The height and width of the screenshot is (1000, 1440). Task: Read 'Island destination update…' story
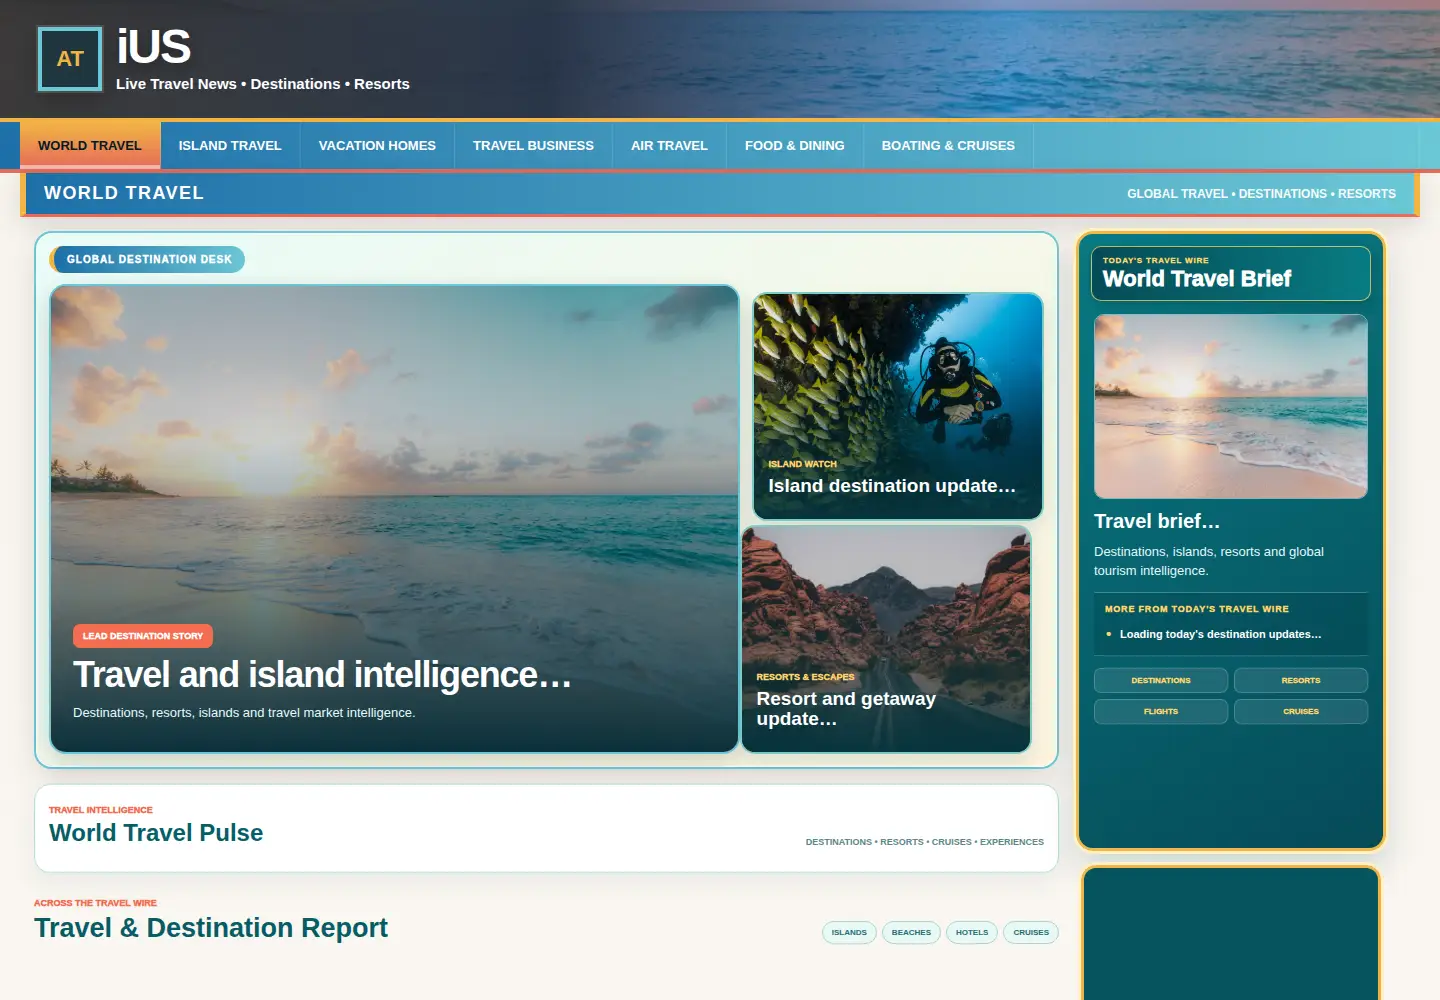point(892,486)
